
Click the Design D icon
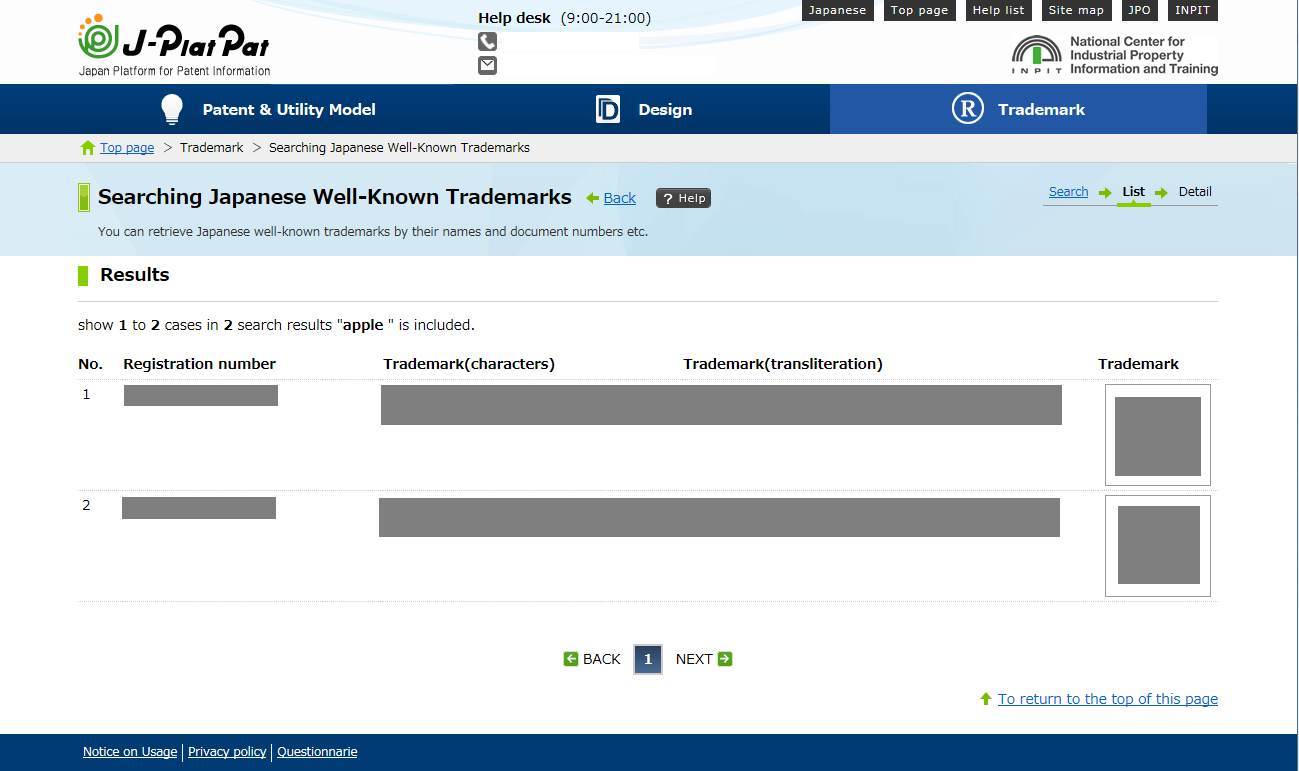click(x=607, y=109)
